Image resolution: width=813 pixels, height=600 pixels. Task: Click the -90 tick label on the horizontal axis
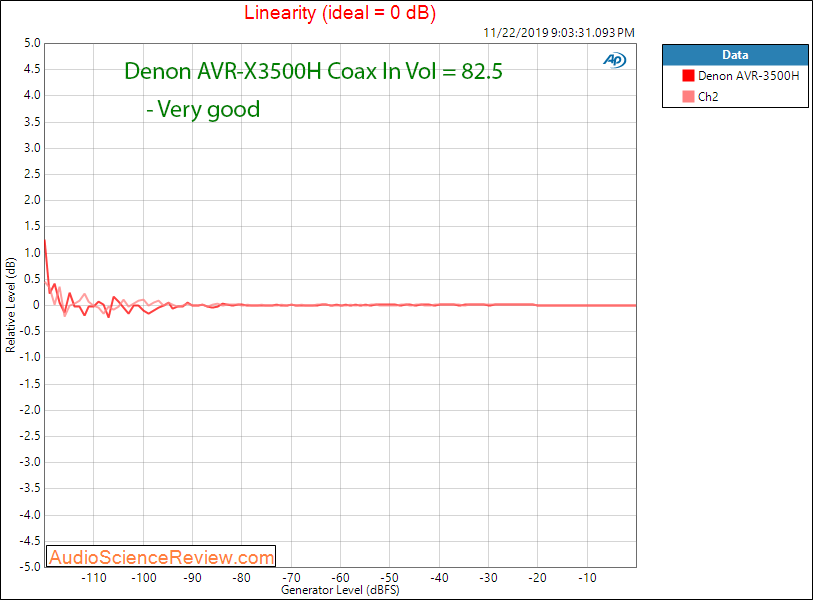click(192, 578)
